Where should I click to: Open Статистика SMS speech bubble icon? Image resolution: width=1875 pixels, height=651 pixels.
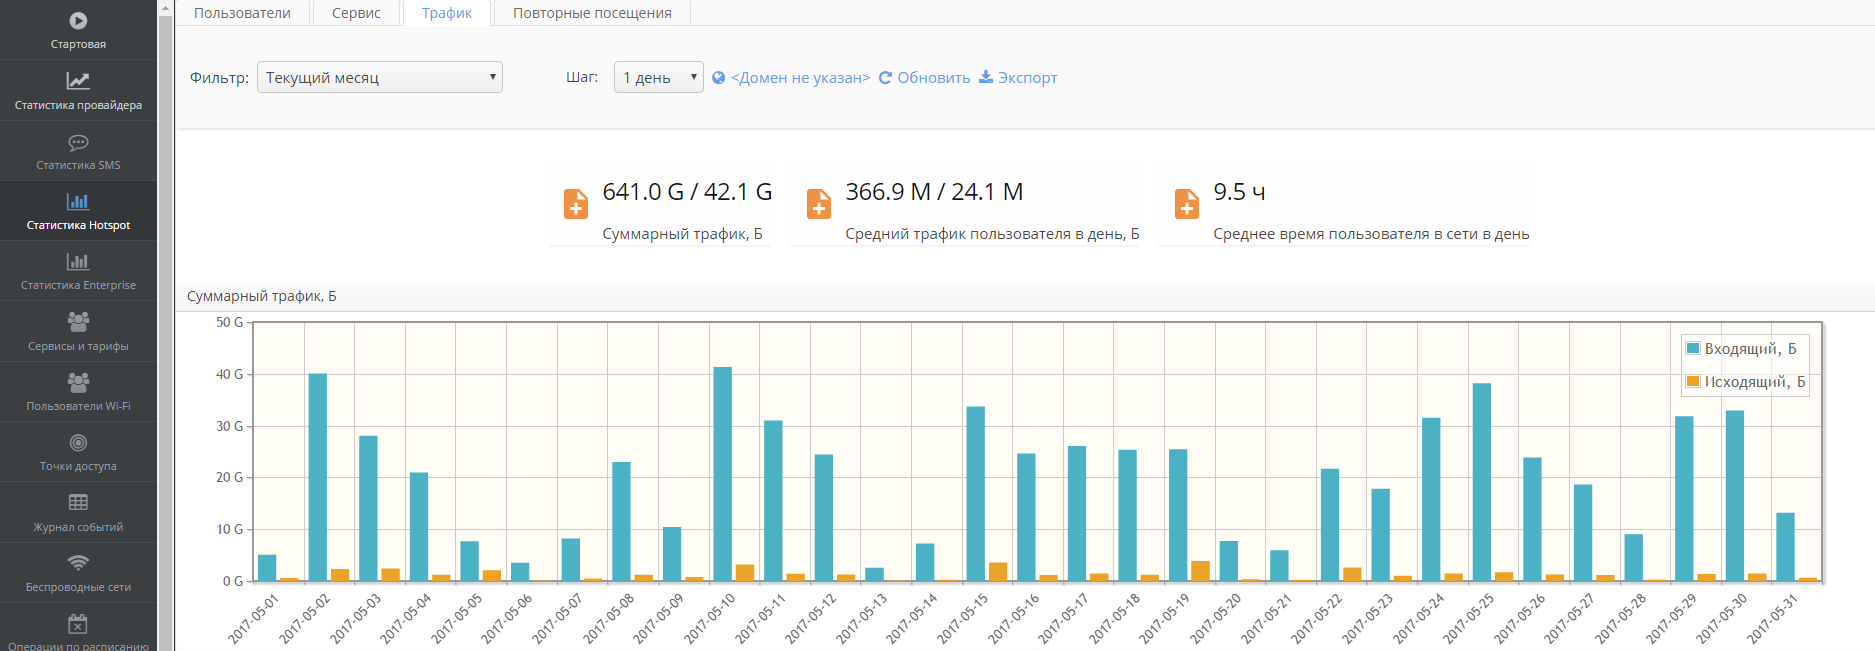click(78, 142)
